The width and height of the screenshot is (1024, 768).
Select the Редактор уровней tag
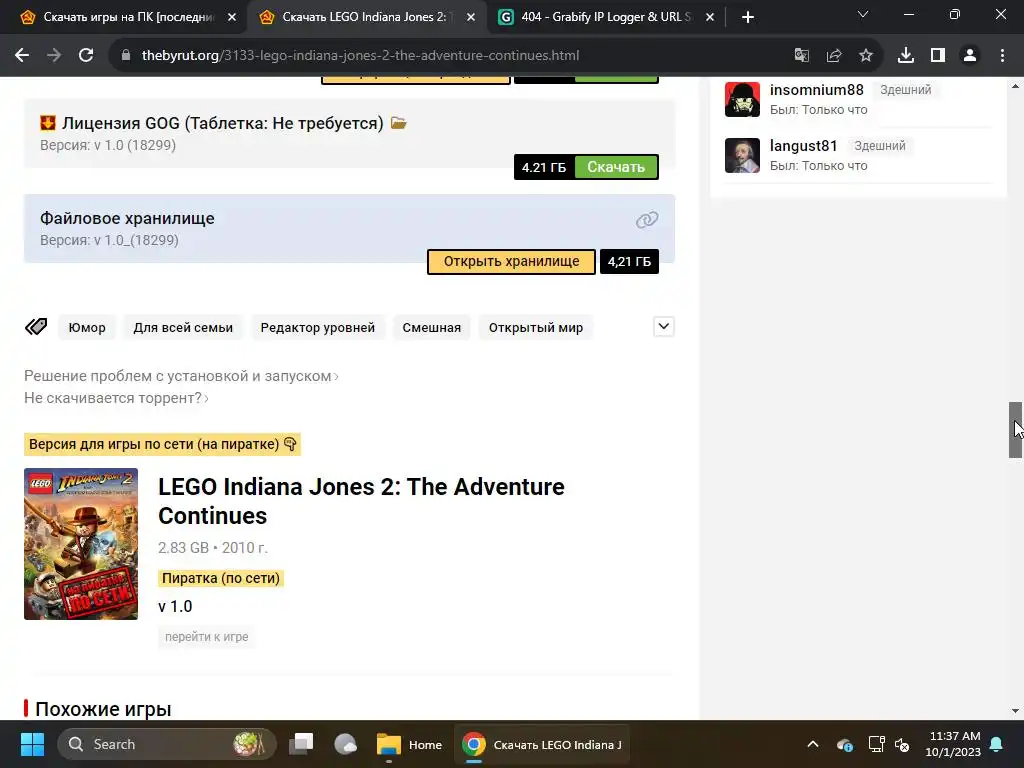click(x=317, y=327)
